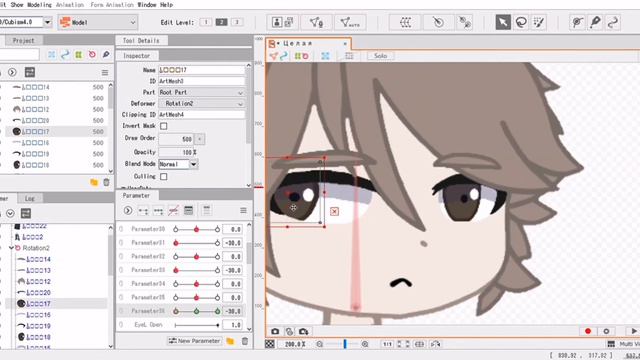
Task: Open the Modeling menu
Action: [x=39, y=4]
